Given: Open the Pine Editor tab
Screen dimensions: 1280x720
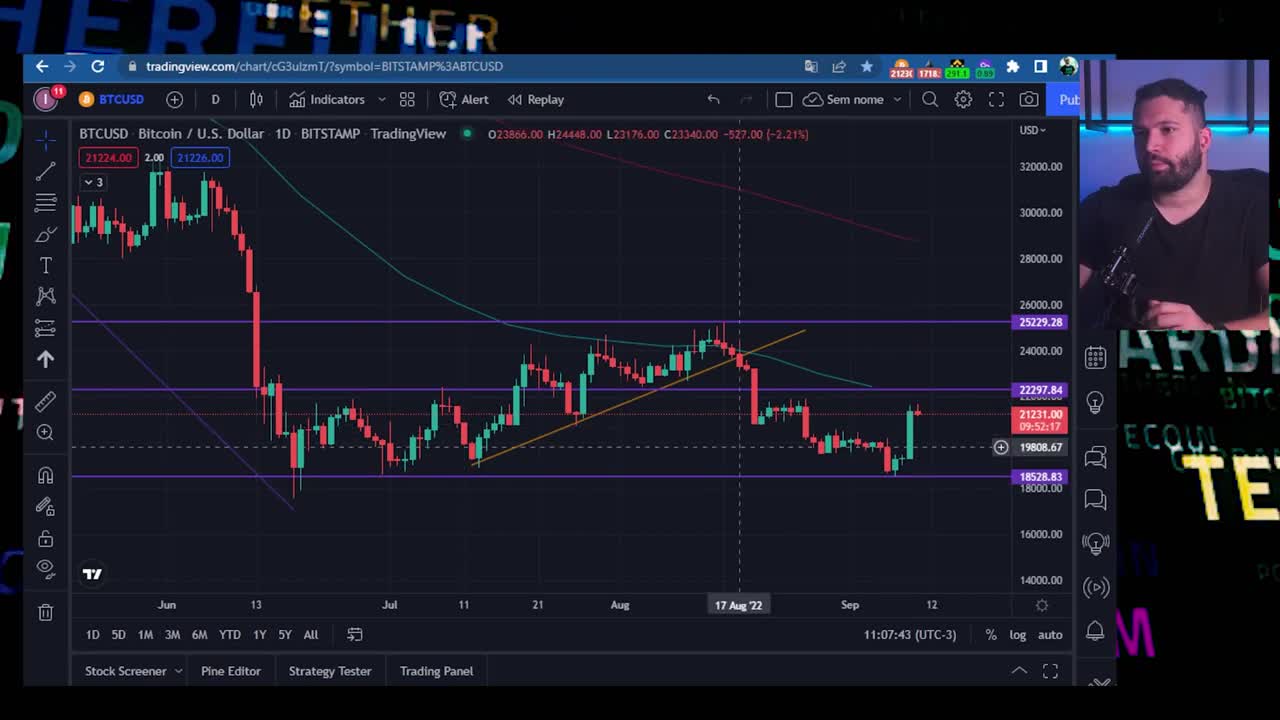Looking at the screenshot, I should pyautogui.click(x=230, y=671).
